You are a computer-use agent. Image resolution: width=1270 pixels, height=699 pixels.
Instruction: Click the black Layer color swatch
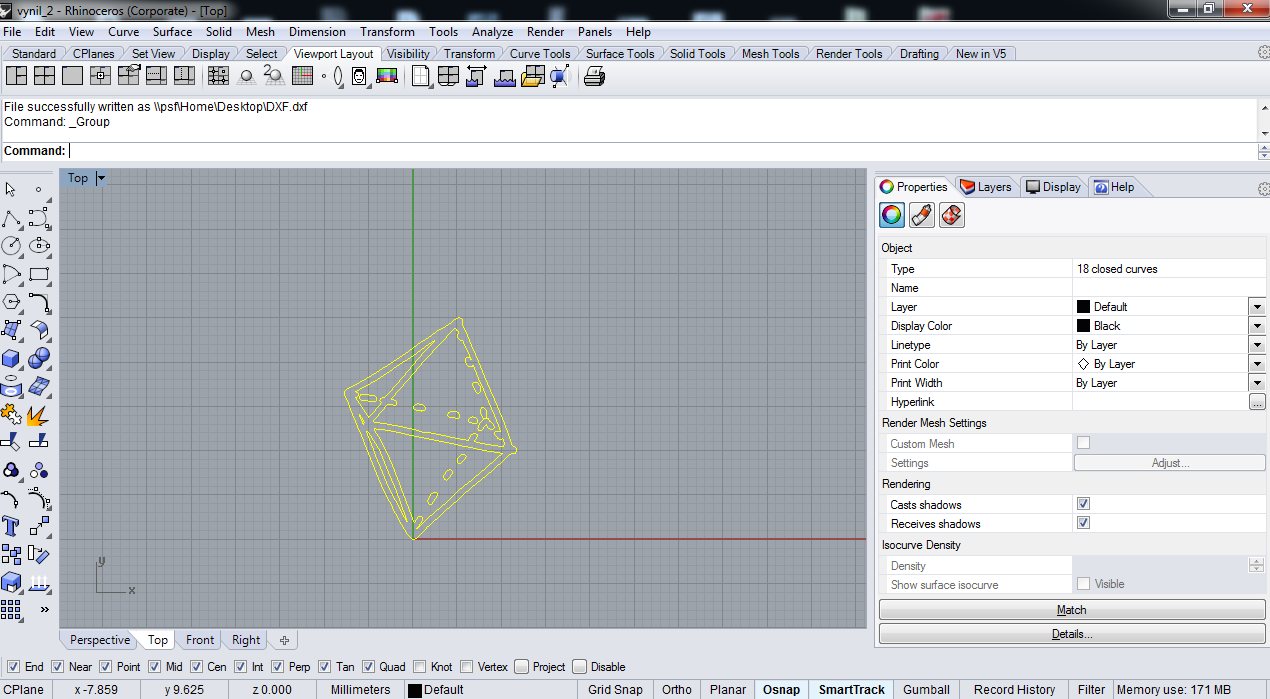click(1083, 307)
